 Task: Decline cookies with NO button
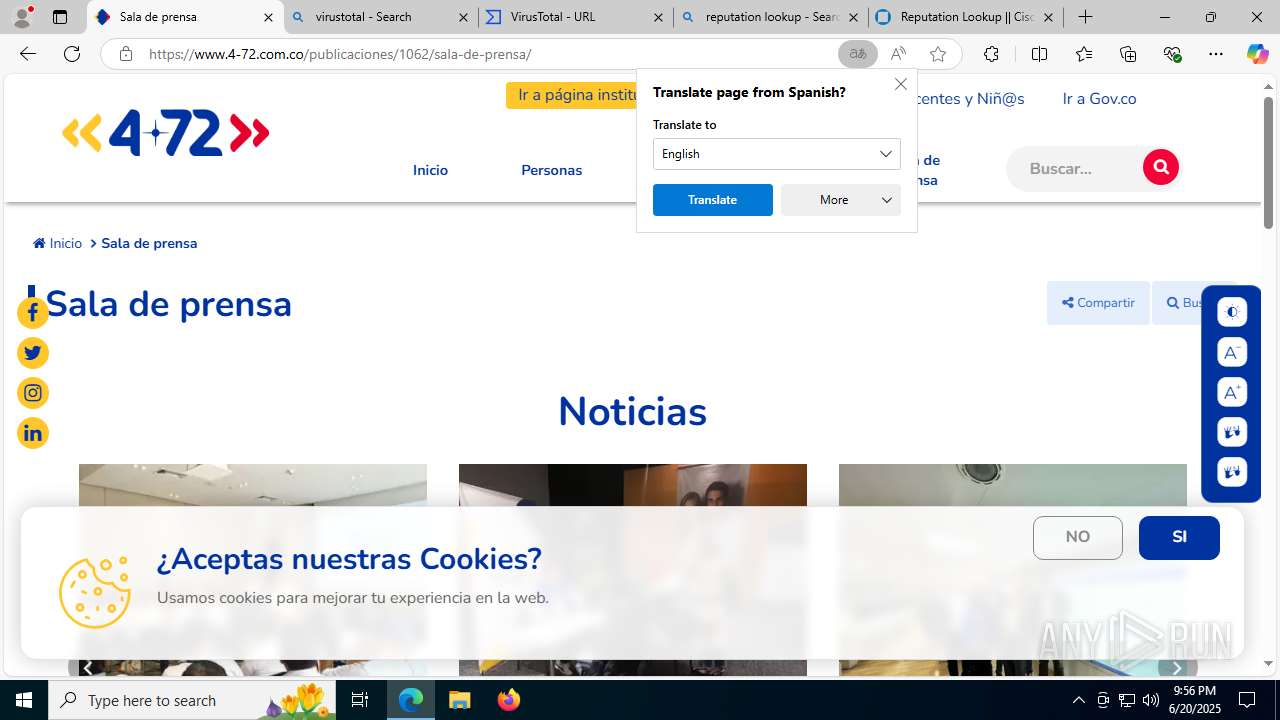point(1078,538)
